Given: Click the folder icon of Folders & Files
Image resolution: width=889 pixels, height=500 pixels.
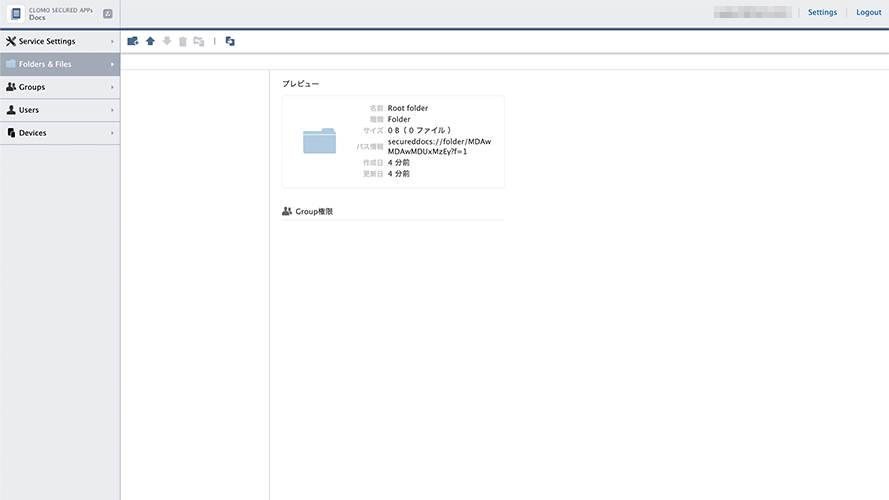Looking at the screenshot, I should coord(11,64).
